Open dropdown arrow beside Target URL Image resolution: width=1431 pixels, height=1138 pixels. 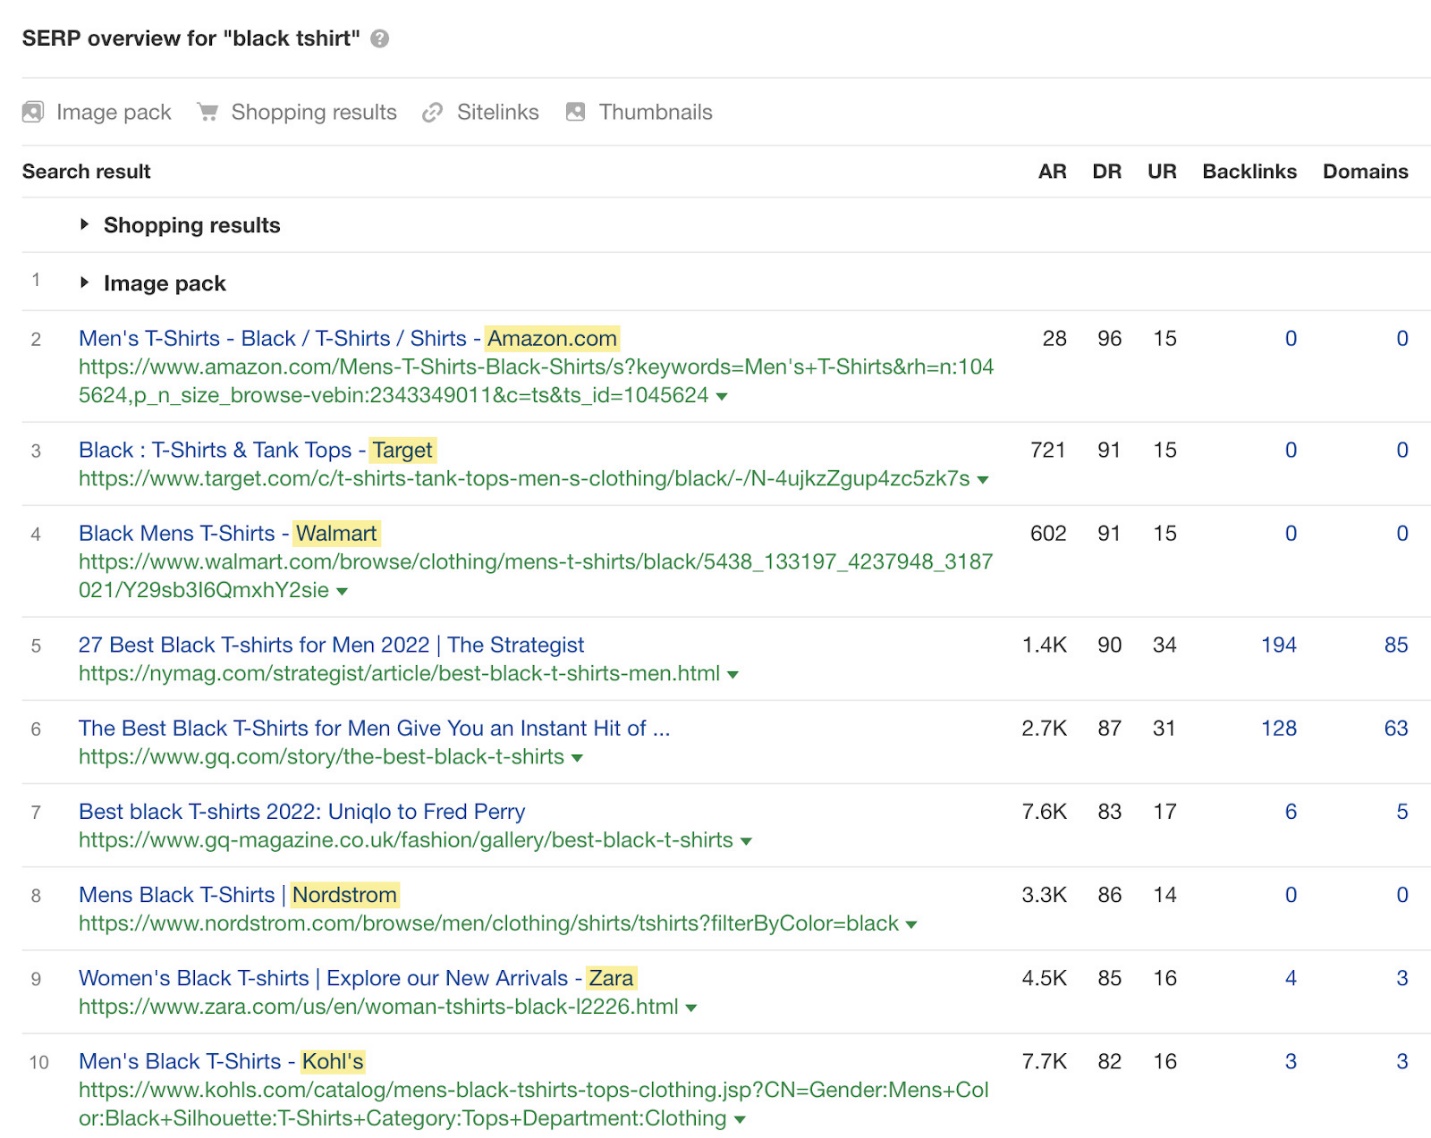(x=983, y=480)
